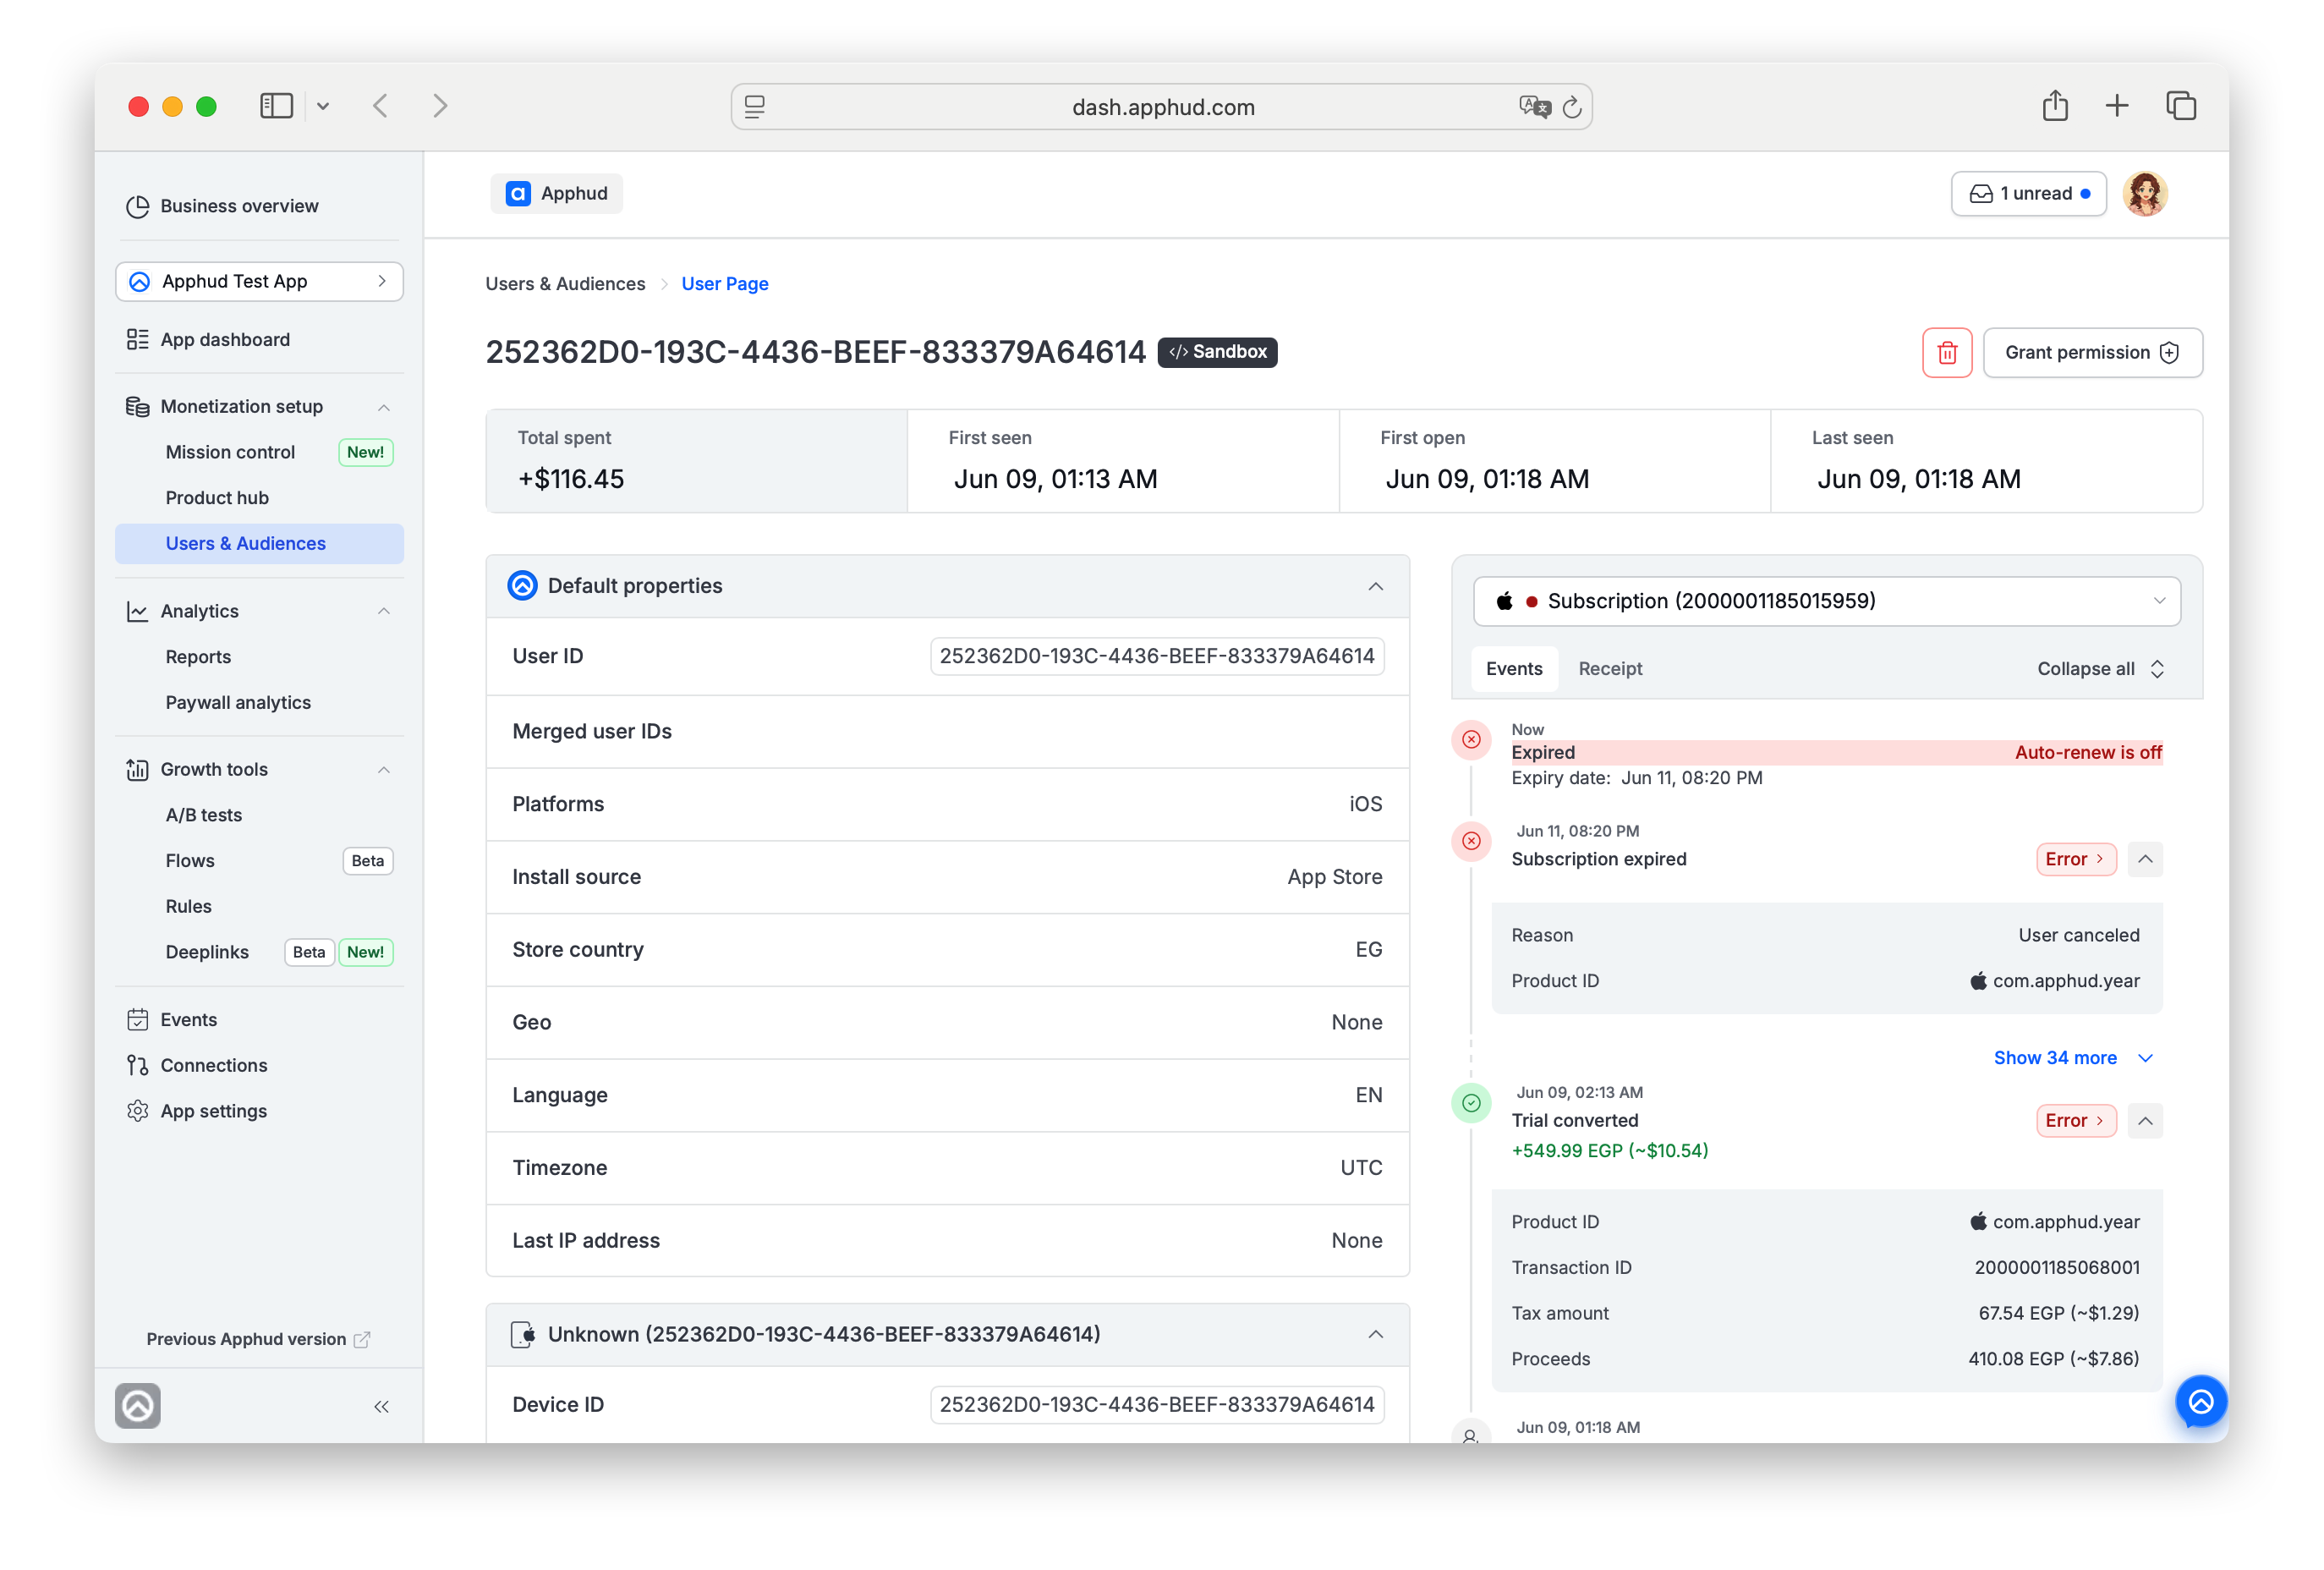Click the translate icon in address bar
The image size is (2324, 1570).
(x=1533, y=107)
